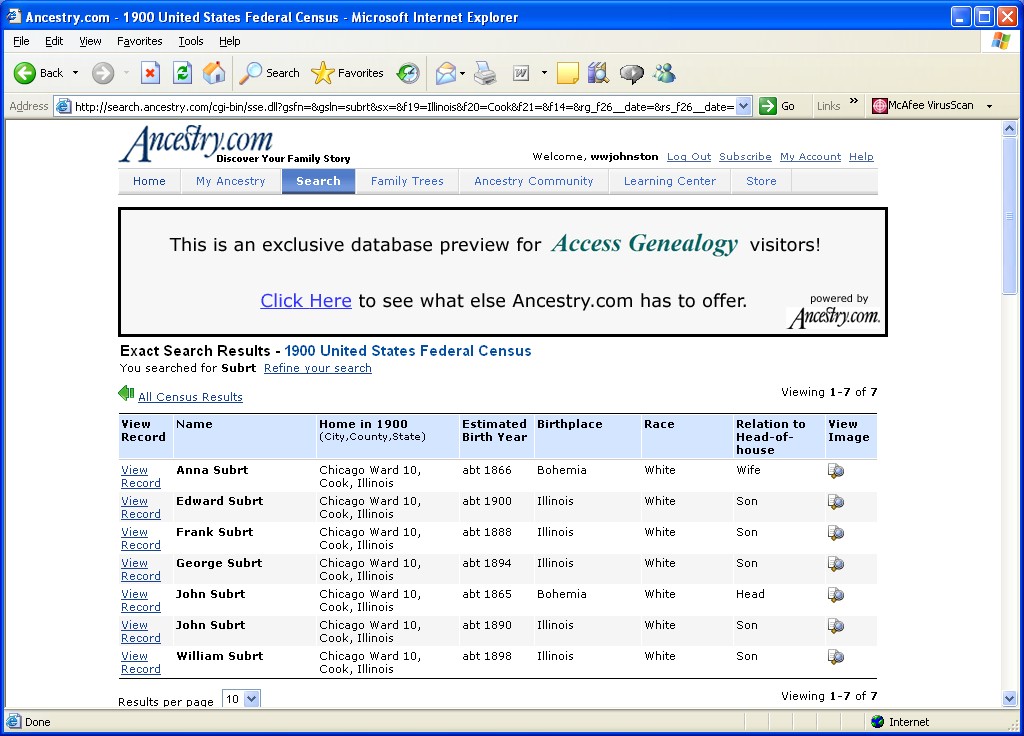The height and width of the screenshot is (736, 1024).
Task: Open the McAfee VirusScan dropdown arrow
Action: pos(989,106)
